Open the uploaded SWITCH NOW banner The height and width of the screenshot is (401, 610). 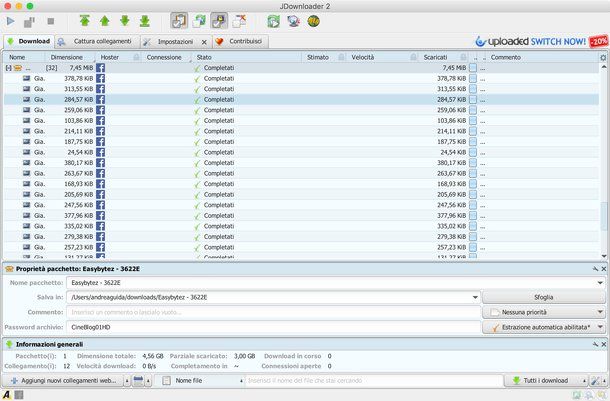click(542, 41)
